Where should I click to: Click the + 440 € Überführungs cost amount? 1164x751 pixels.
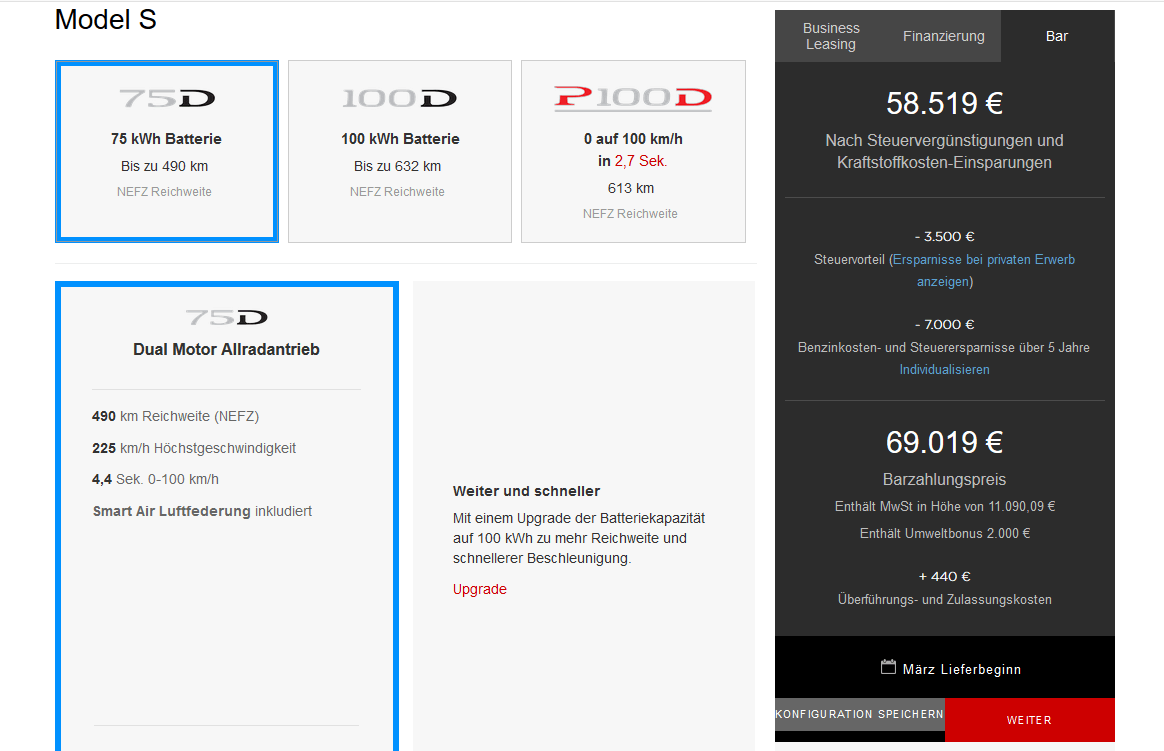coord(944,577)
